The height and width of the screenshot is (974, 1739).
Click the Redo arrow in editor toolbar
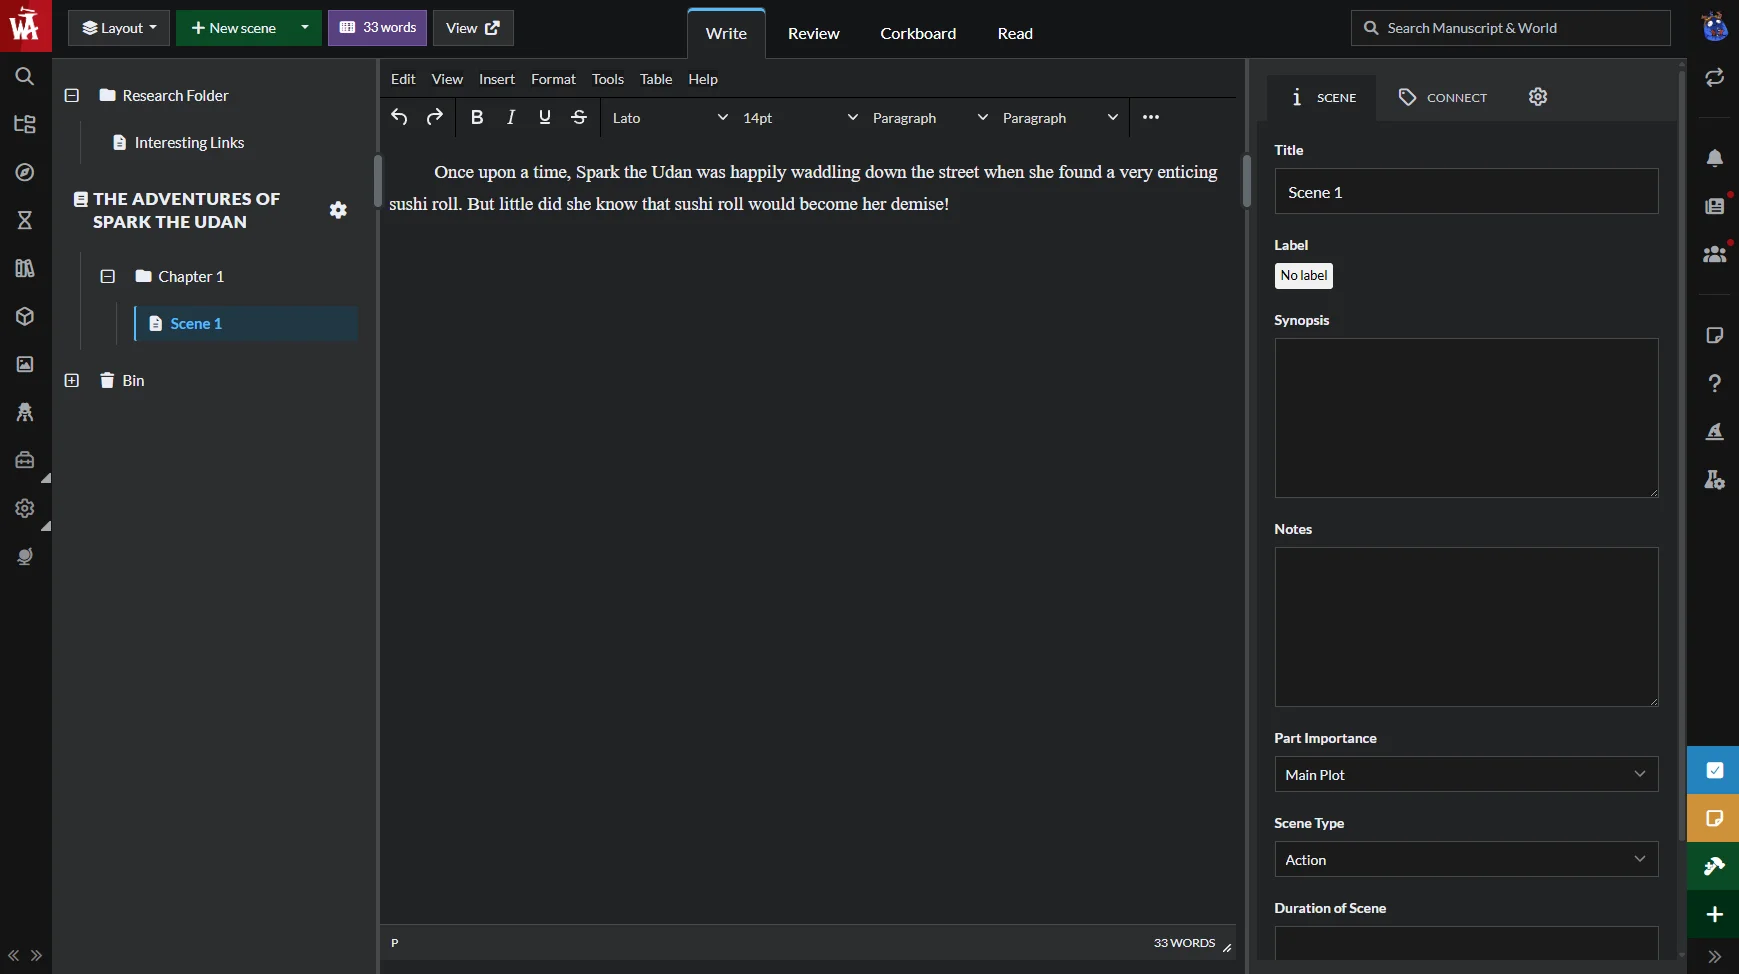click(434, 117)
